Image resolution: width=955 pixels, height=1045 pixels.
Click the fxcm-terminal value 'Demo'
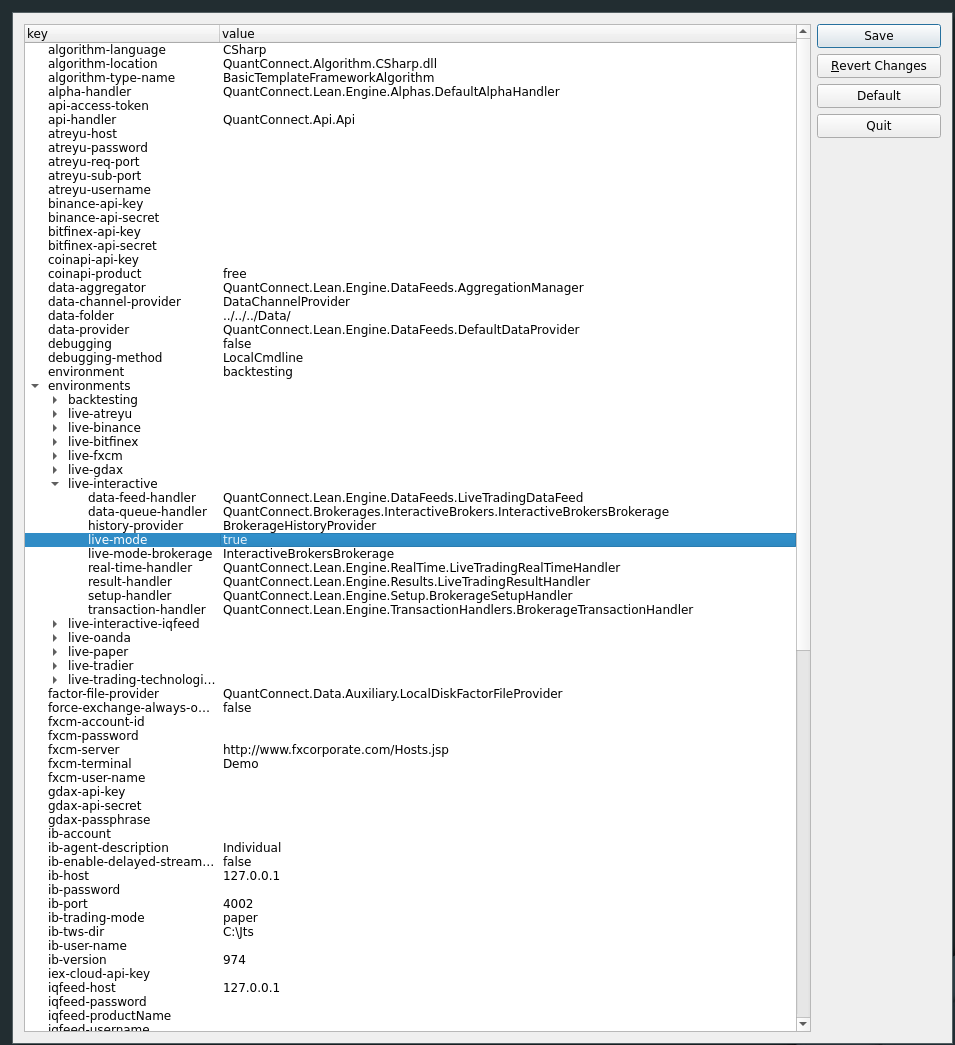click(x=241, y=764)
